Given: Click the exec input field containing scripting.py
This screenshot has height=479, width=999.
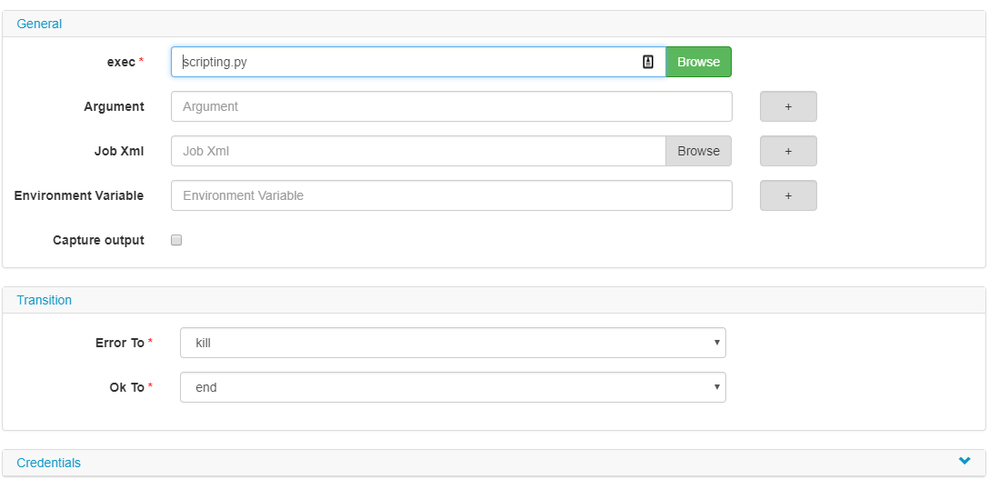Looking at the screenshot, I should pyautogui.click(x=405, y=62).
